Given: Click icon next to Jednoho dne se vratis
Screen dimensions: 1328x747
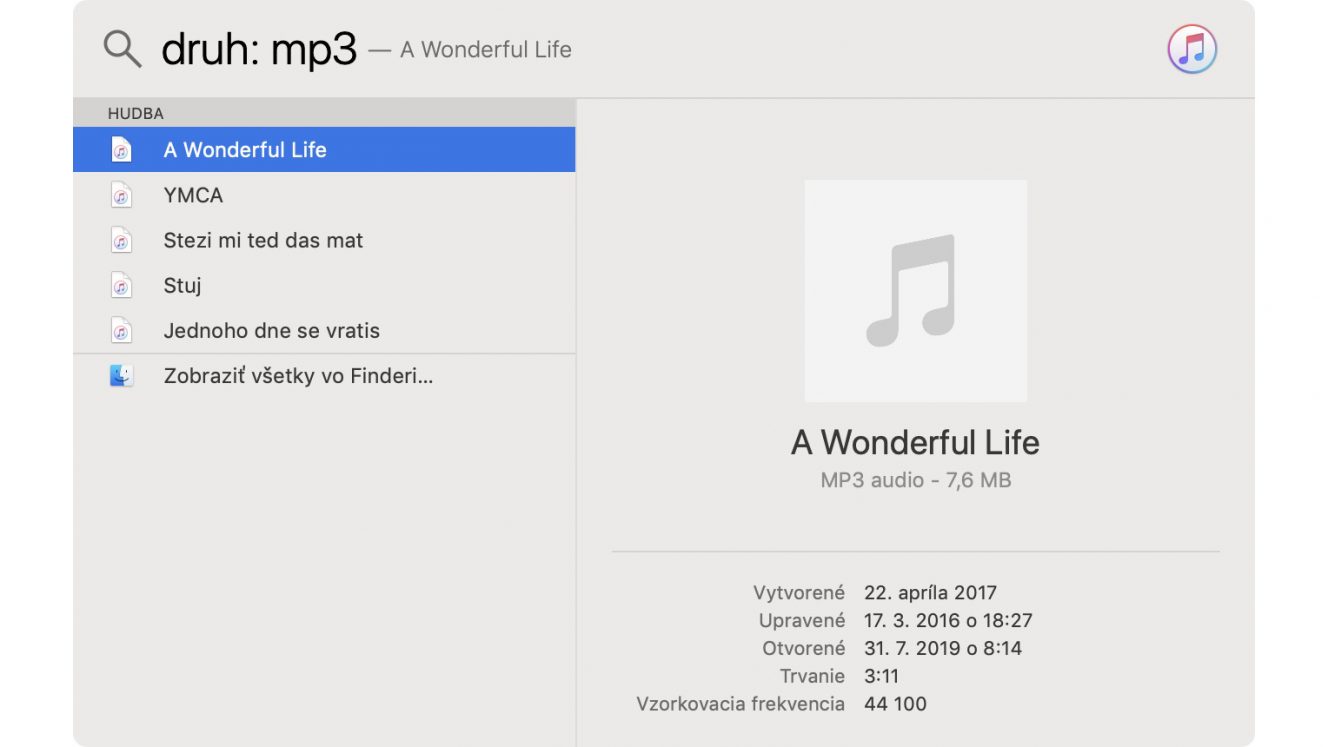Looking at the screenshot, I should 121,330.
